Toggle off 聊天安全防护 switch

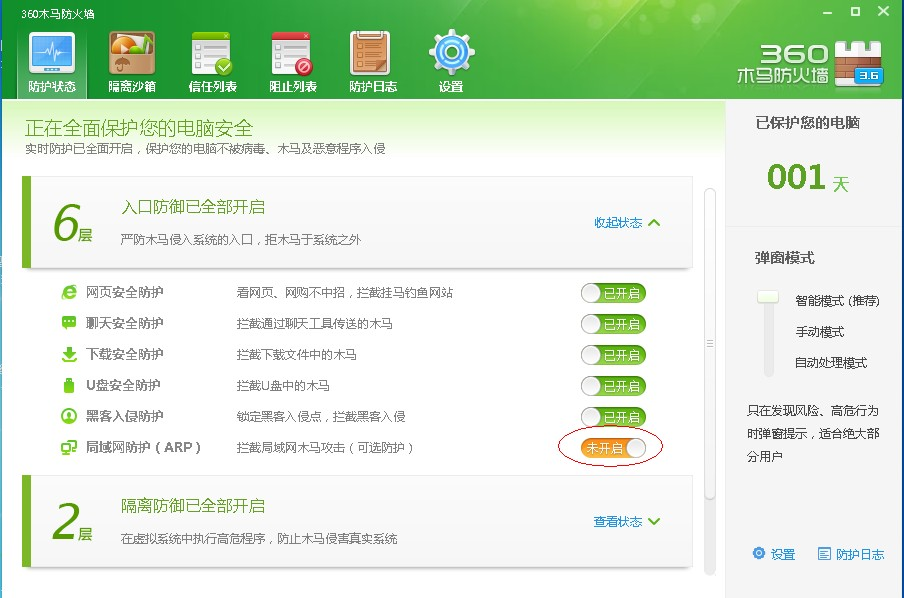click(x=613, y=324)
